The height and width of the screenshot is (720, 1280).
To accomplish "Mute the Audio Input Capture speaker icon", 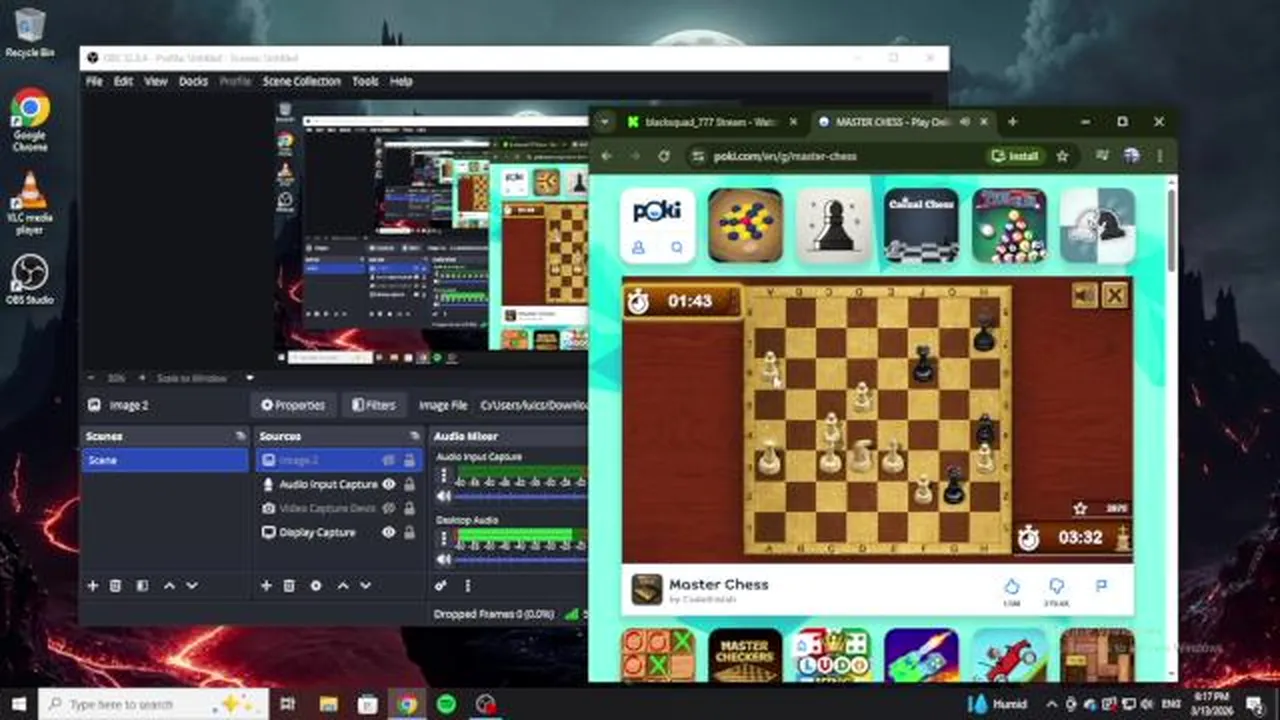I will tap(445, 496).
